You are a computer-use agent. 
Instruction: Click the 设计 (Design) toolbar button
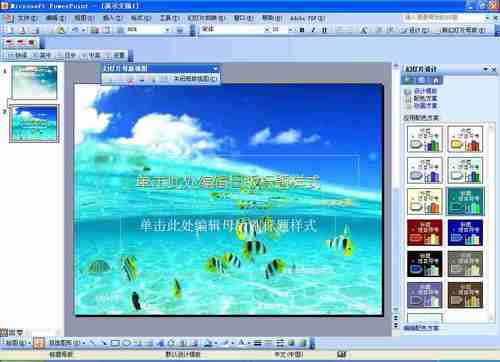416,30
